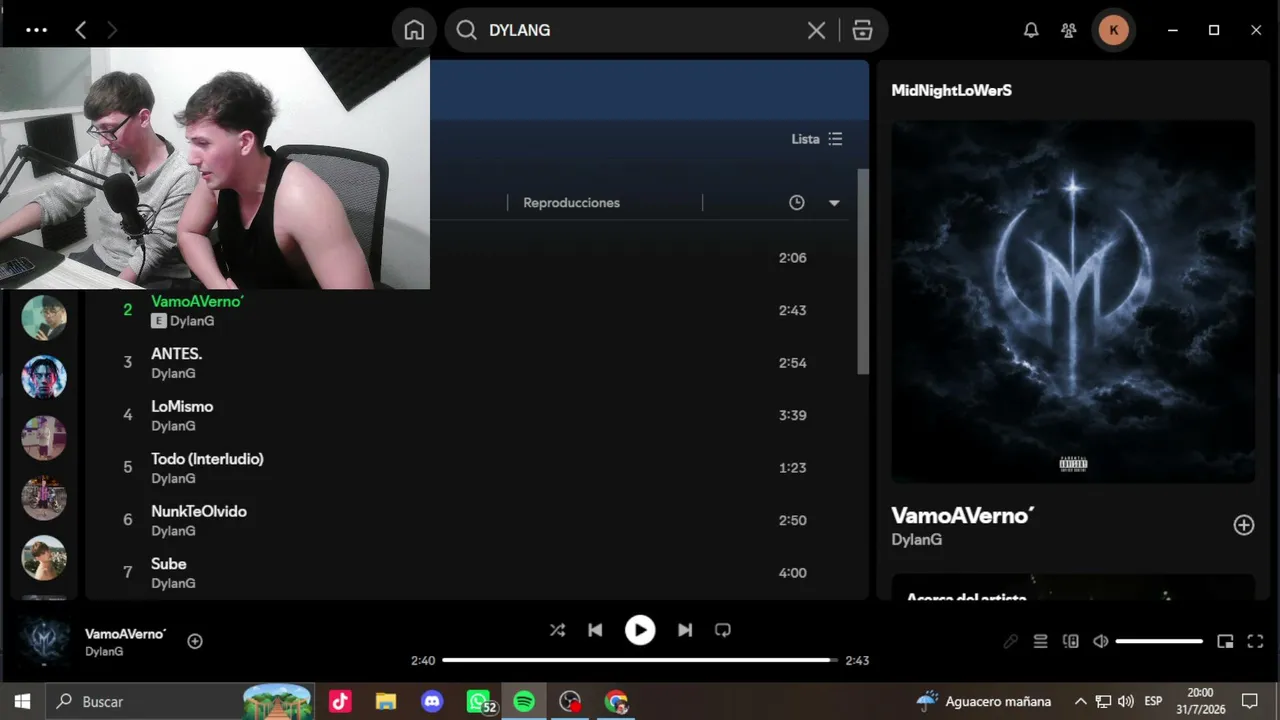Open DylanG artist link under Sube
1280x720 pixels.
point(173,583)
